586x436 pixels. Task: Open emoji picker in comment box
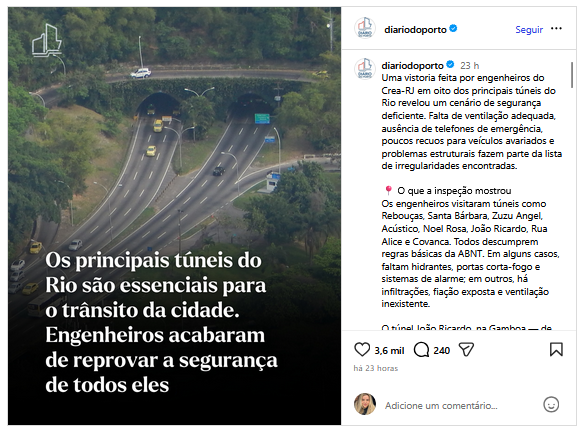pyautogui.click(x=551, y=405)
